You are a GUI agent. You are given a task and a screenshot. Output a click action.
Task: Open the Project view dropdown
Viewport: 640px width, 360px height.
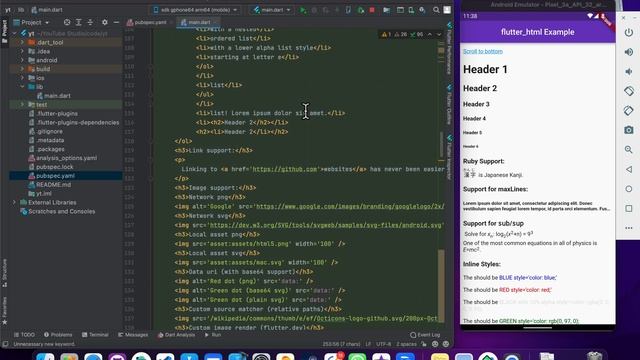(31, 22)
